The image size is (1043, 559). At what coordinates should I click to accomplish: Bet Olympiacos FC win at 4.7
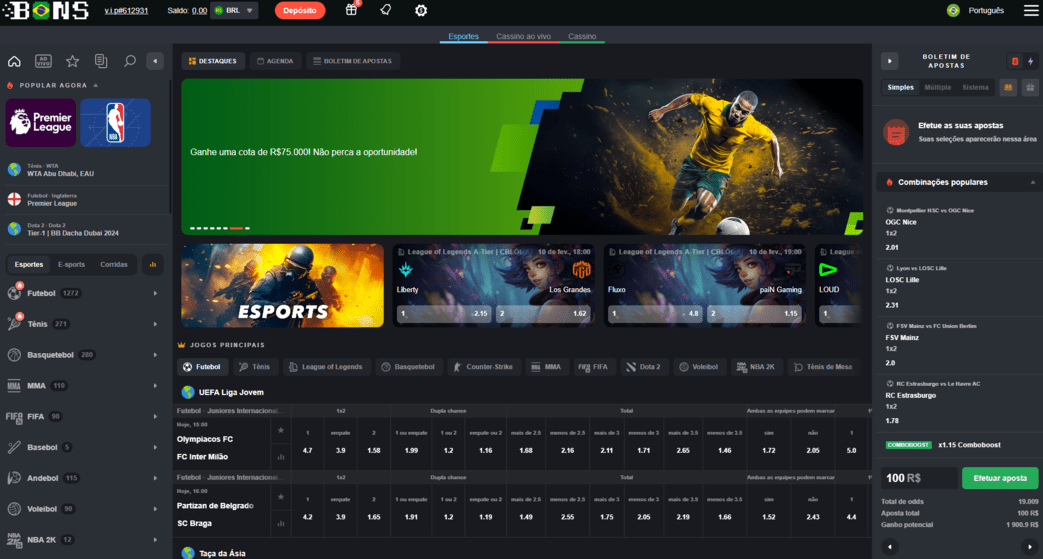click(x=307, y=443)
